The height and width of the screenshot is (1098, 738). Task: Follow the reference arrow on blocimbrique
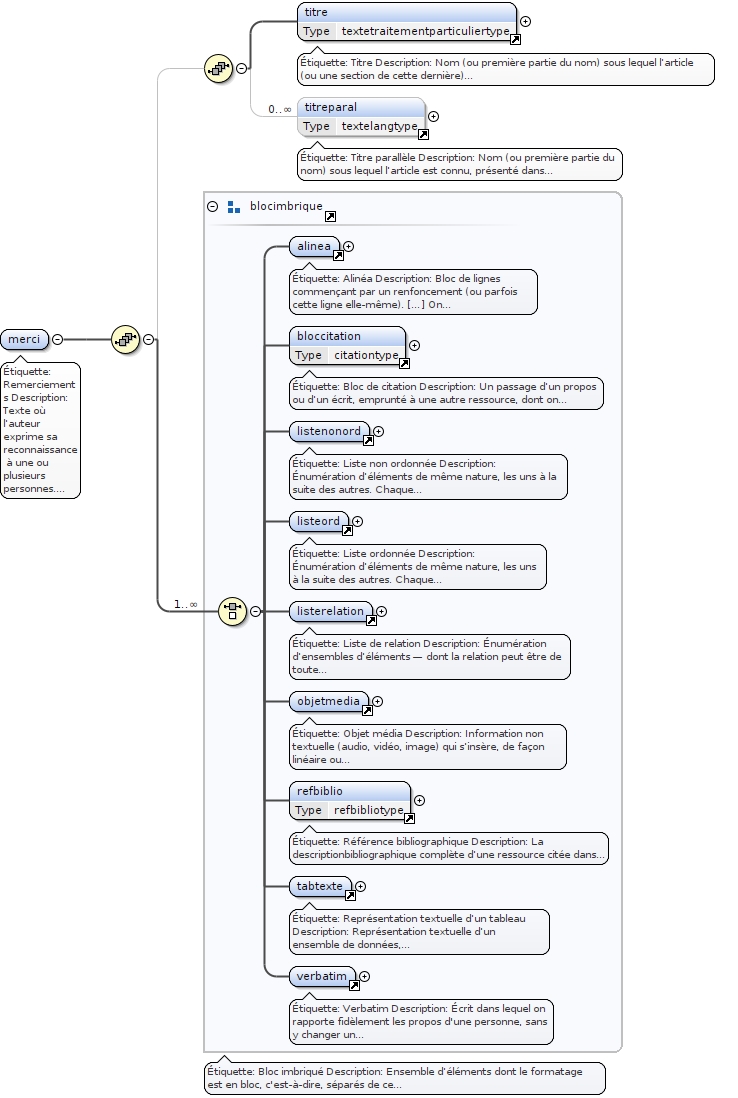[x=330, y=216]
